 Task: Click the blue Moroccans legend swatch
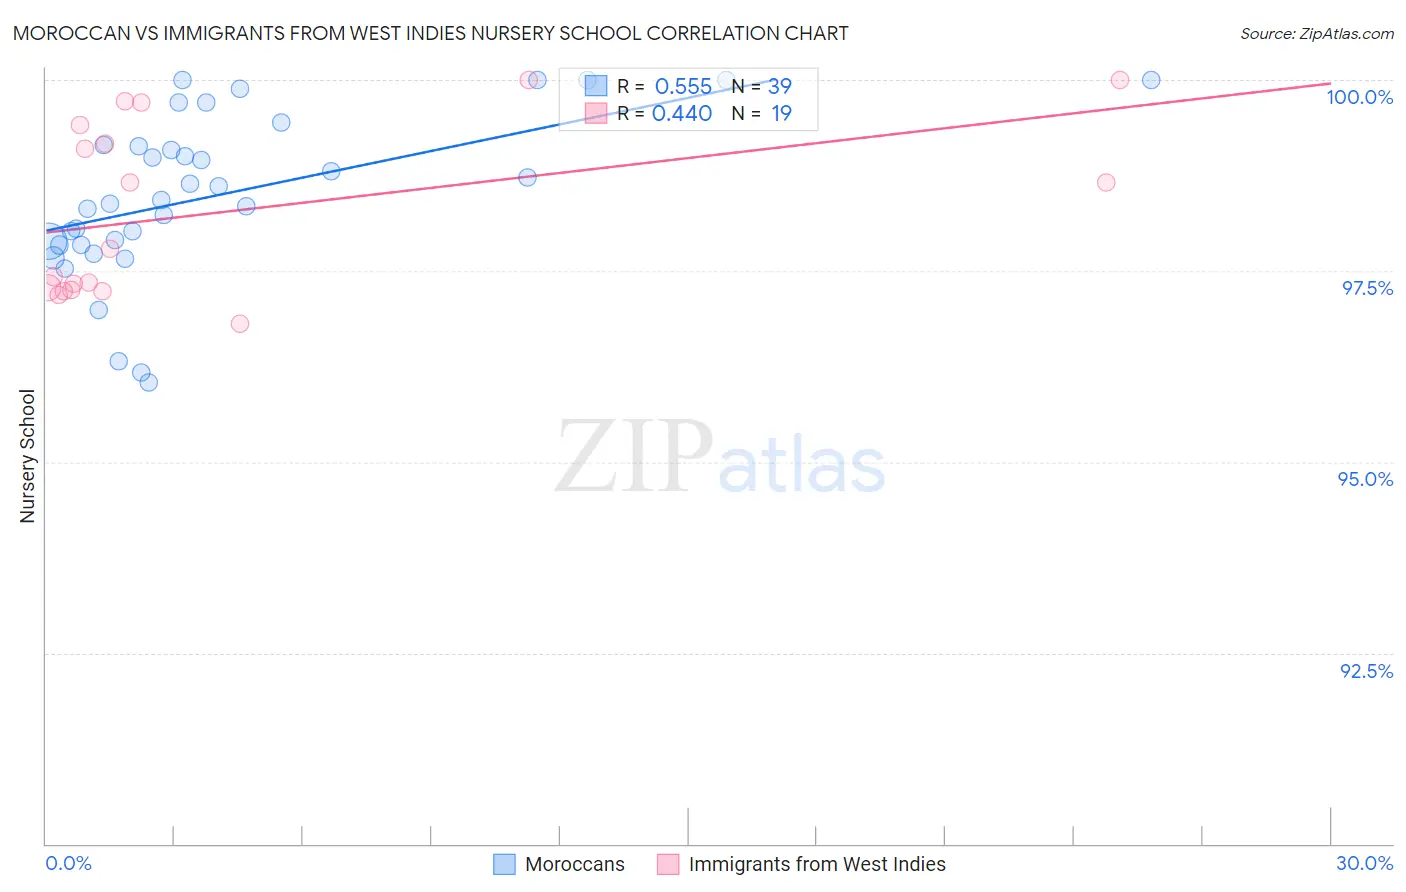(x=505, y=864)
